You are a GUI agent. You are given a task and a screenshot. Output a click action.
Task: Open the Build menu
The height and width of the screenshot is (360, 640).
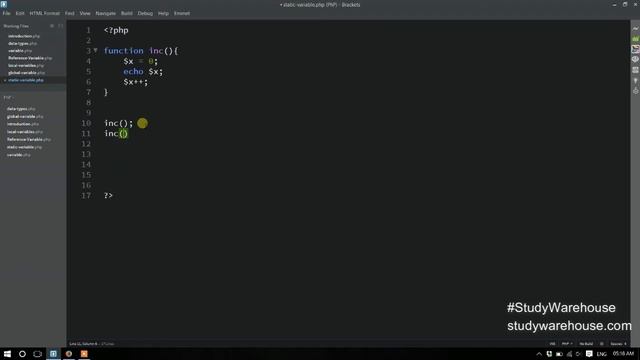click(127, 13)
